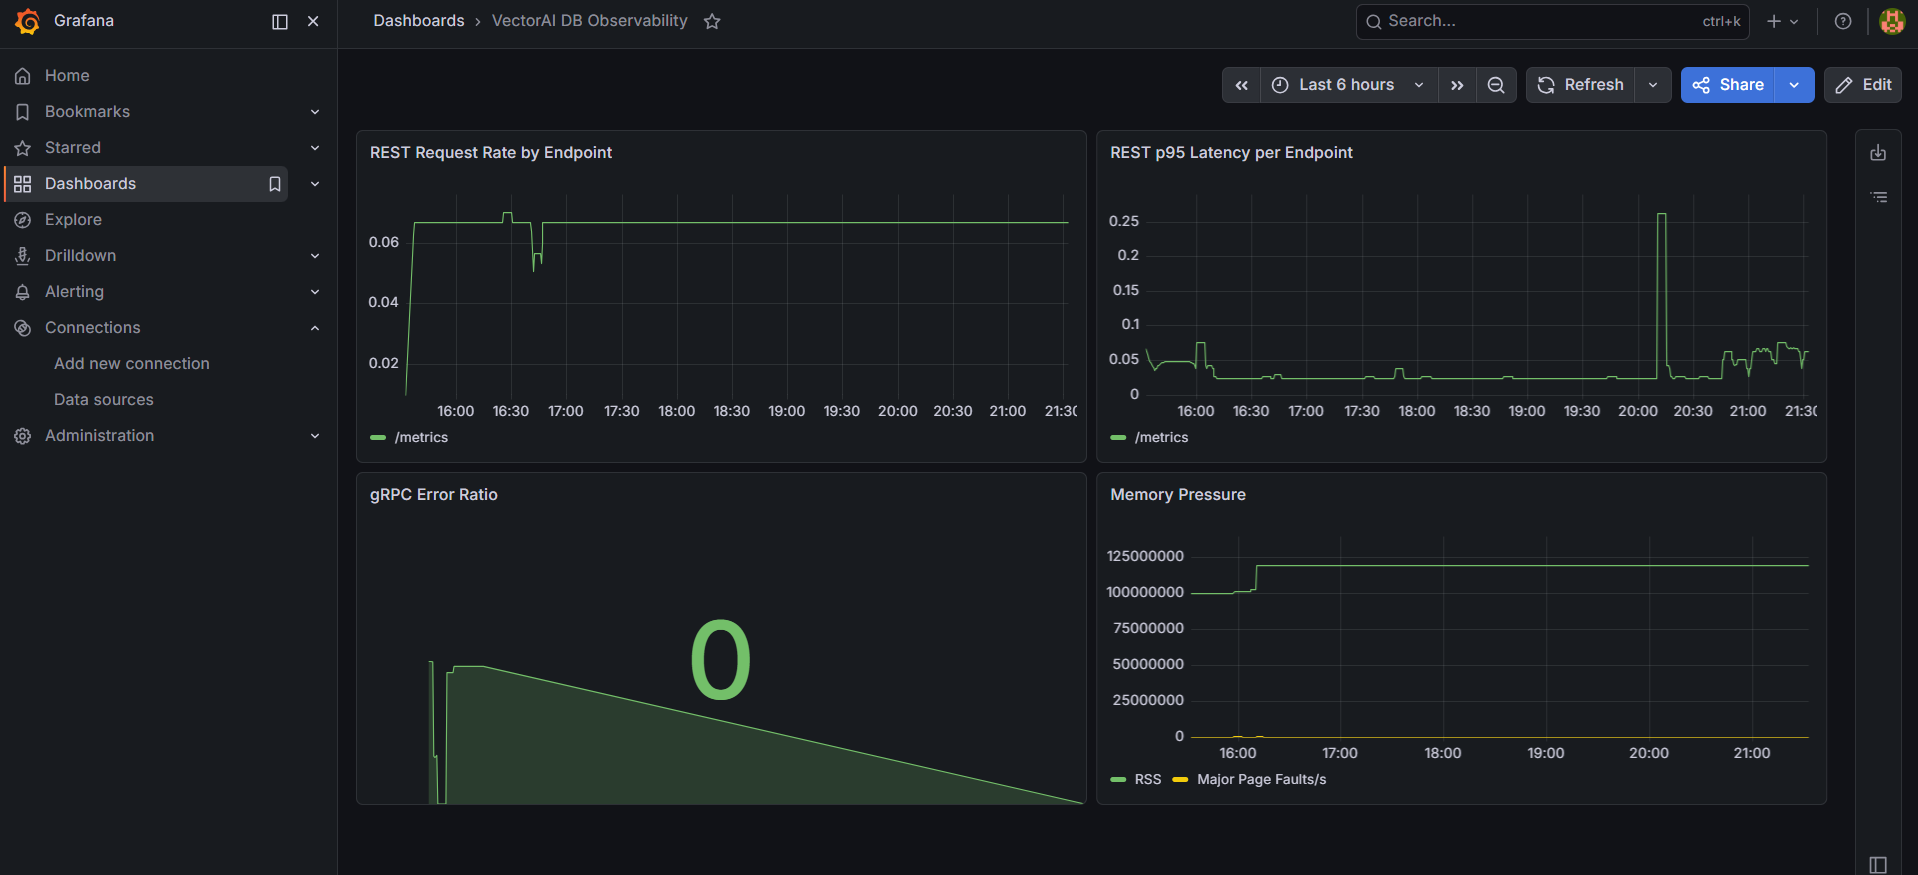The image size is (1918, 875).
Task: Expand the Drilldown section chevron
Action: tap(315, 256)
